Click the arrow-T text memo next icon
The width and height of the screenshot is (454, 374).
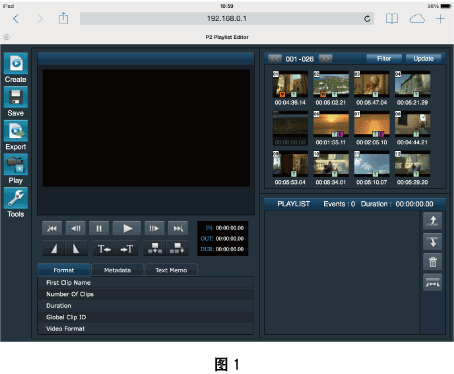(x=127, y=248)
